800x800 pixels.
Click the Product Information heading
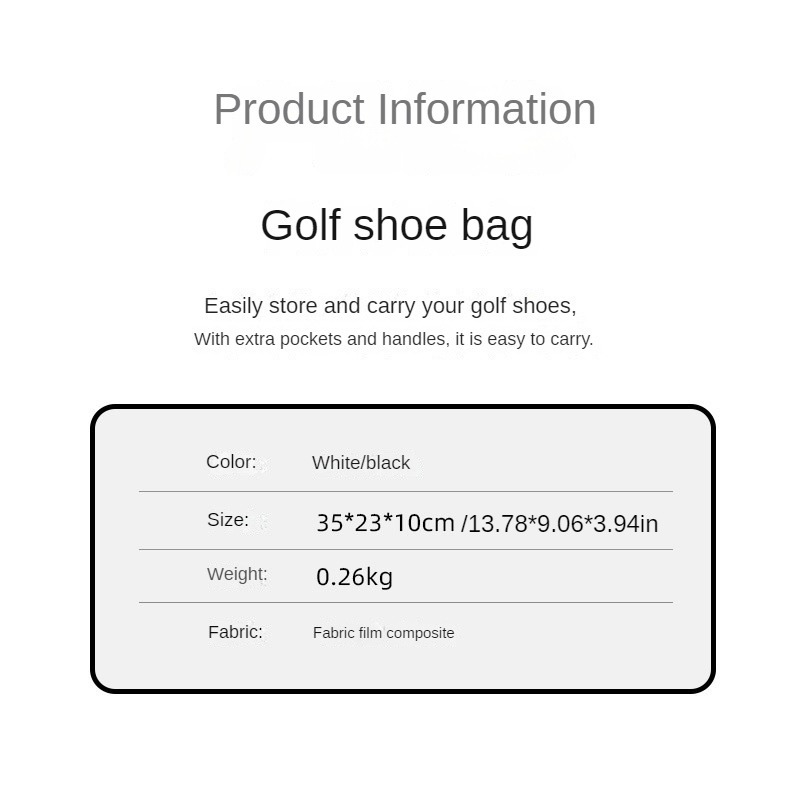coord(405,109)
